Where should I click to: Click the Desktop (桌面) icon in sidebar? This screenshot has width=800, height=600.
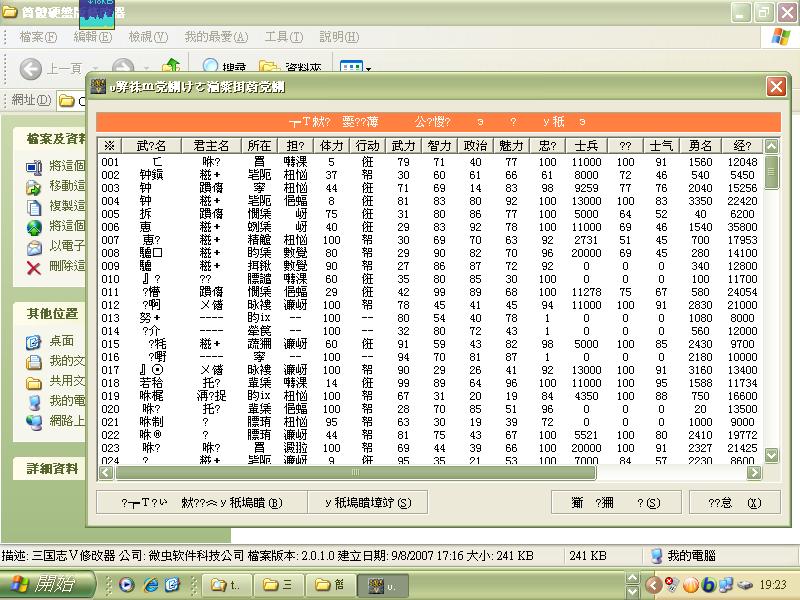pos(34,341)
